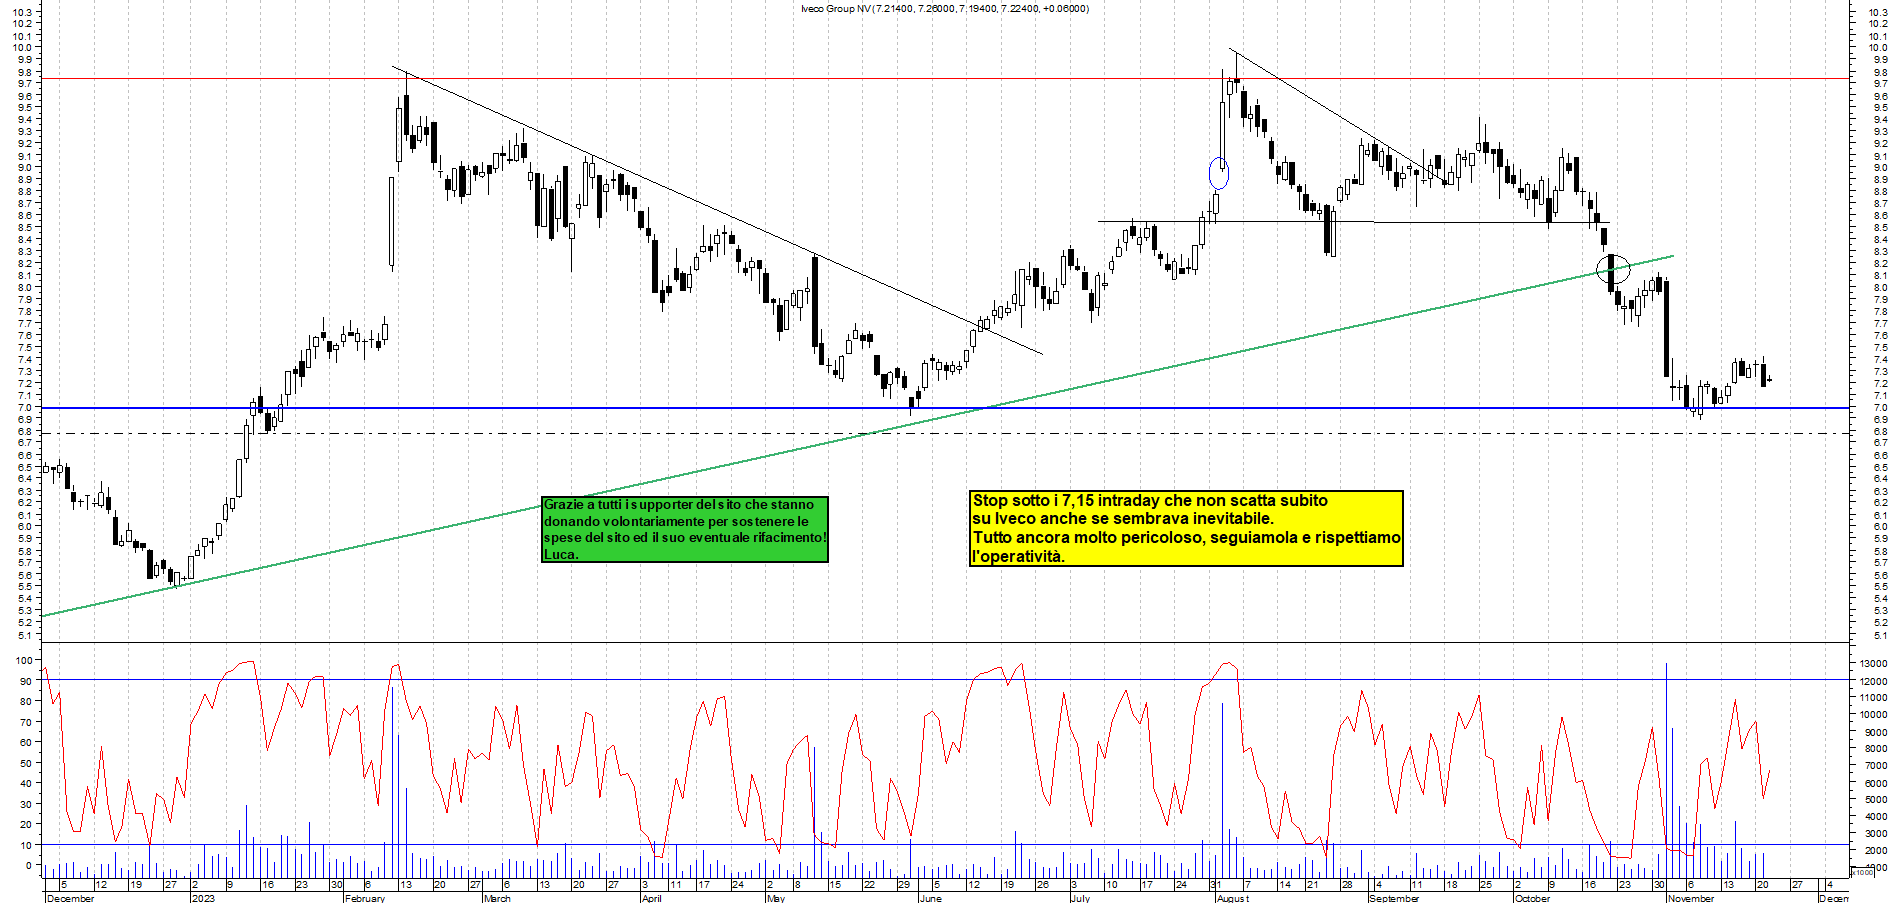Click the 'July' month label
Viewport: 1890px width, 903px height.
coord(1080,898)
